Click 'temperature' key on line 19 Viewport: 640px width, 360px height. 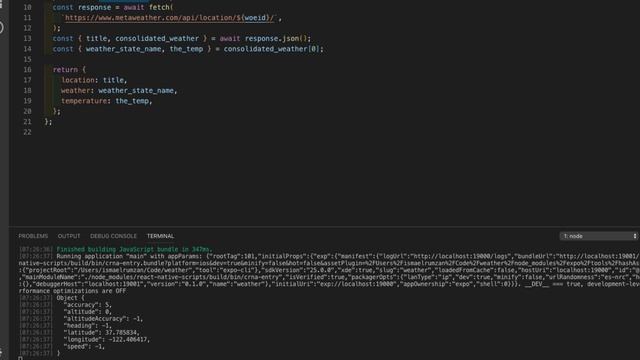coord(84,101)
